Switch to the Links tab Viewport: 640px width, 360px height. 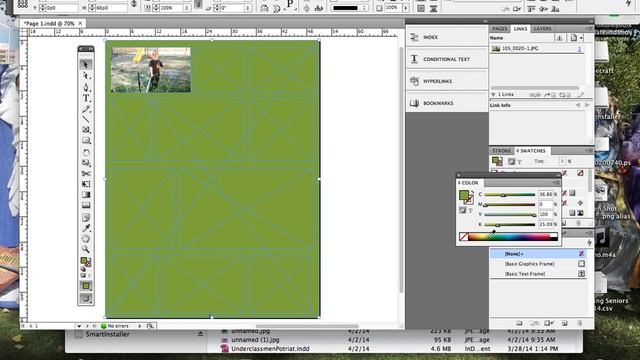tap(520, 29)
